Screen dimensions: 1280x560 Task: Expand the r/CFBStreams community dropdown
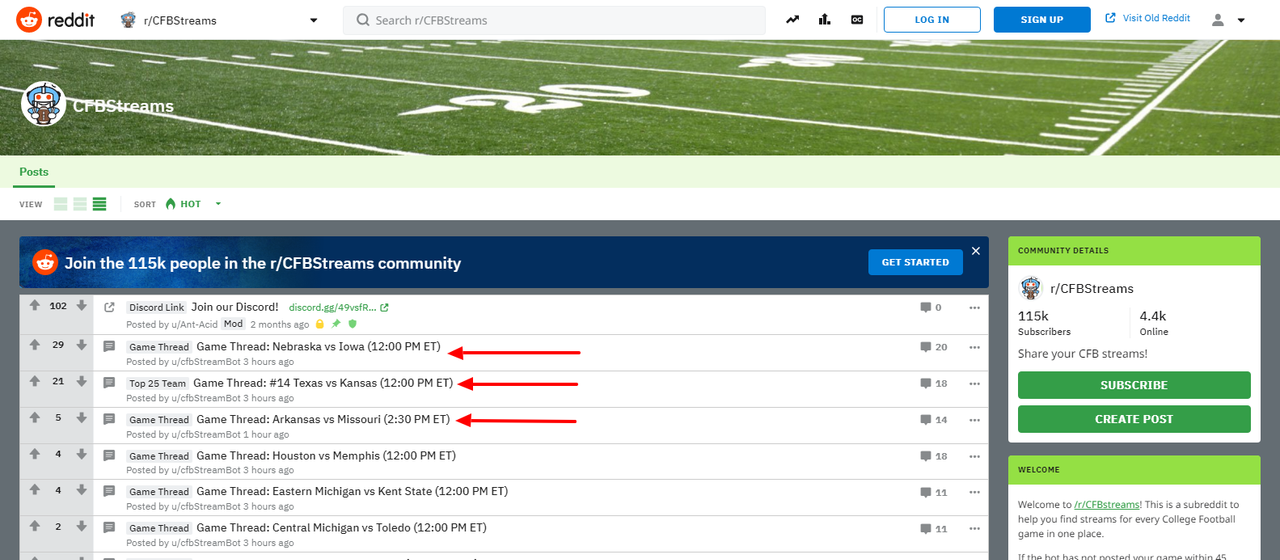[219, 20]
